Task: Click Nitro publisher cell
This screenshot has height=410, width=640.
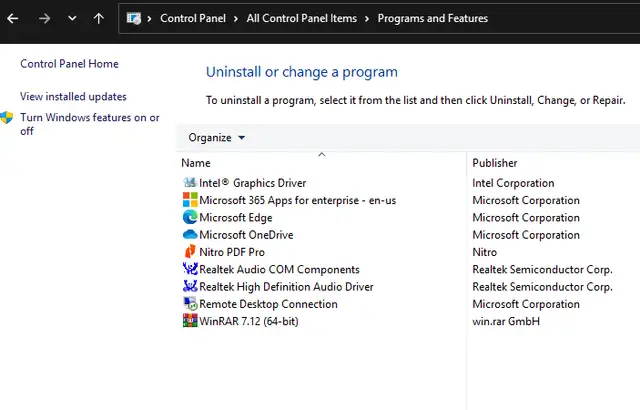Action: pos(484,252)
